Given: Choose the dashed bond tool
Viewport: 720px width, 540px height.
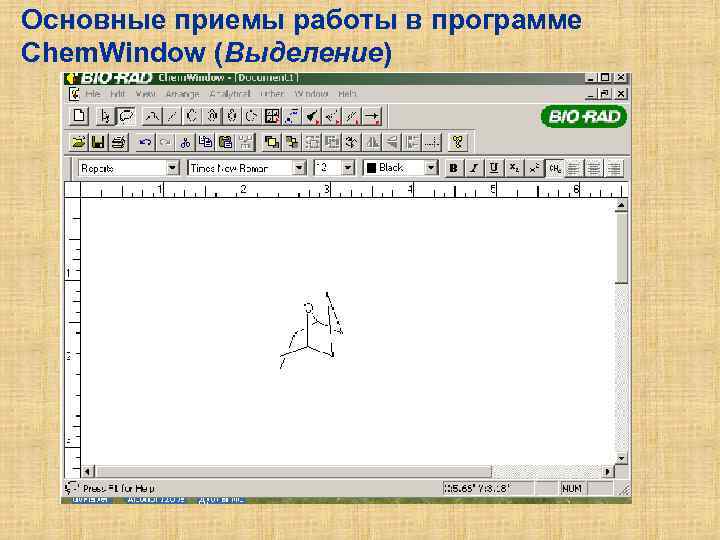Looking at the screenshot, I should click(x=332, y=116).
